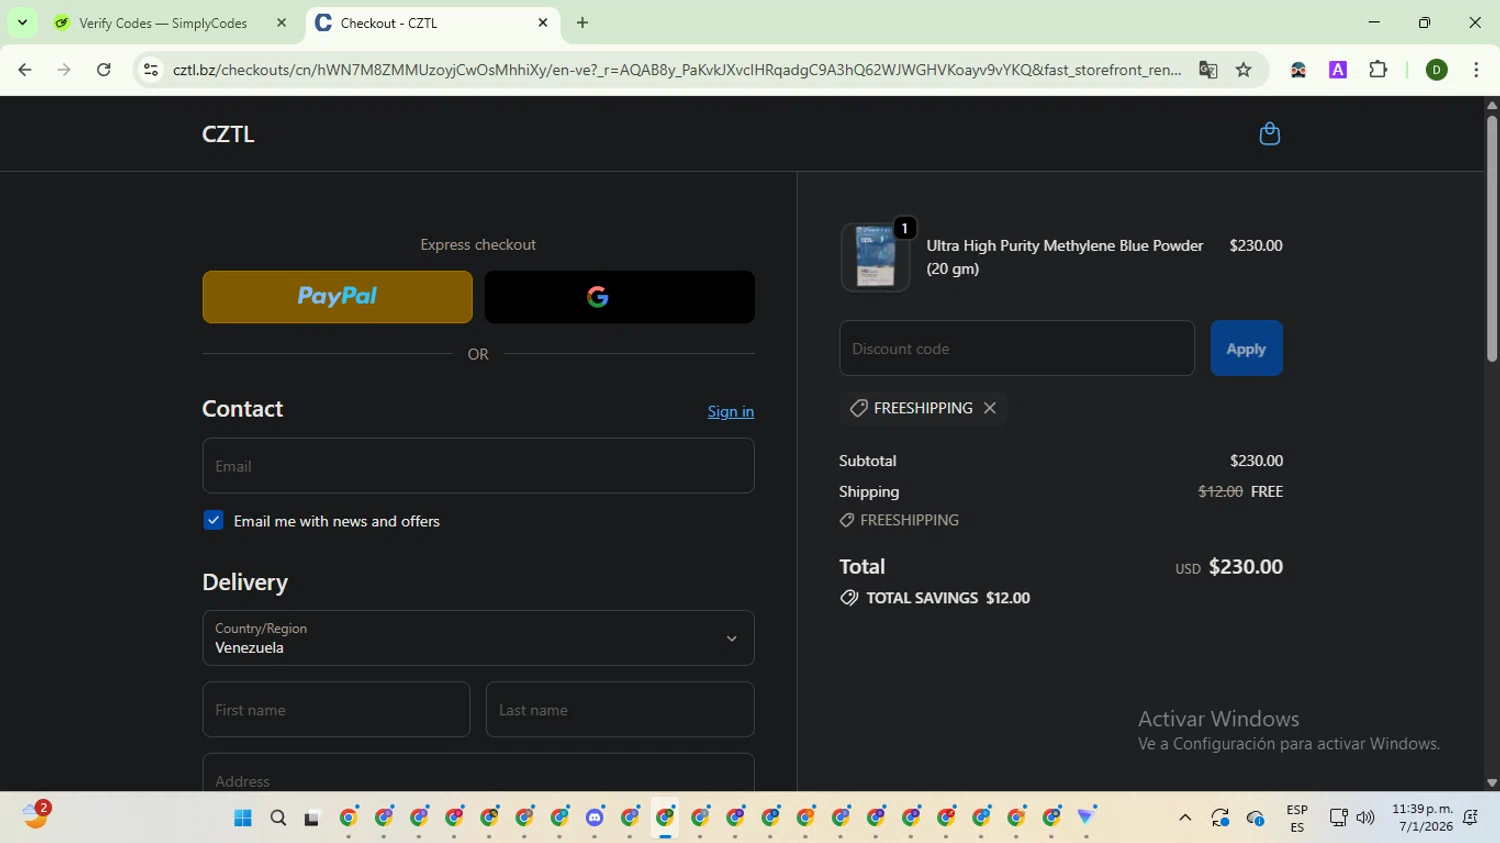Click the struck-through '$12.00' shipping price

1220,492
